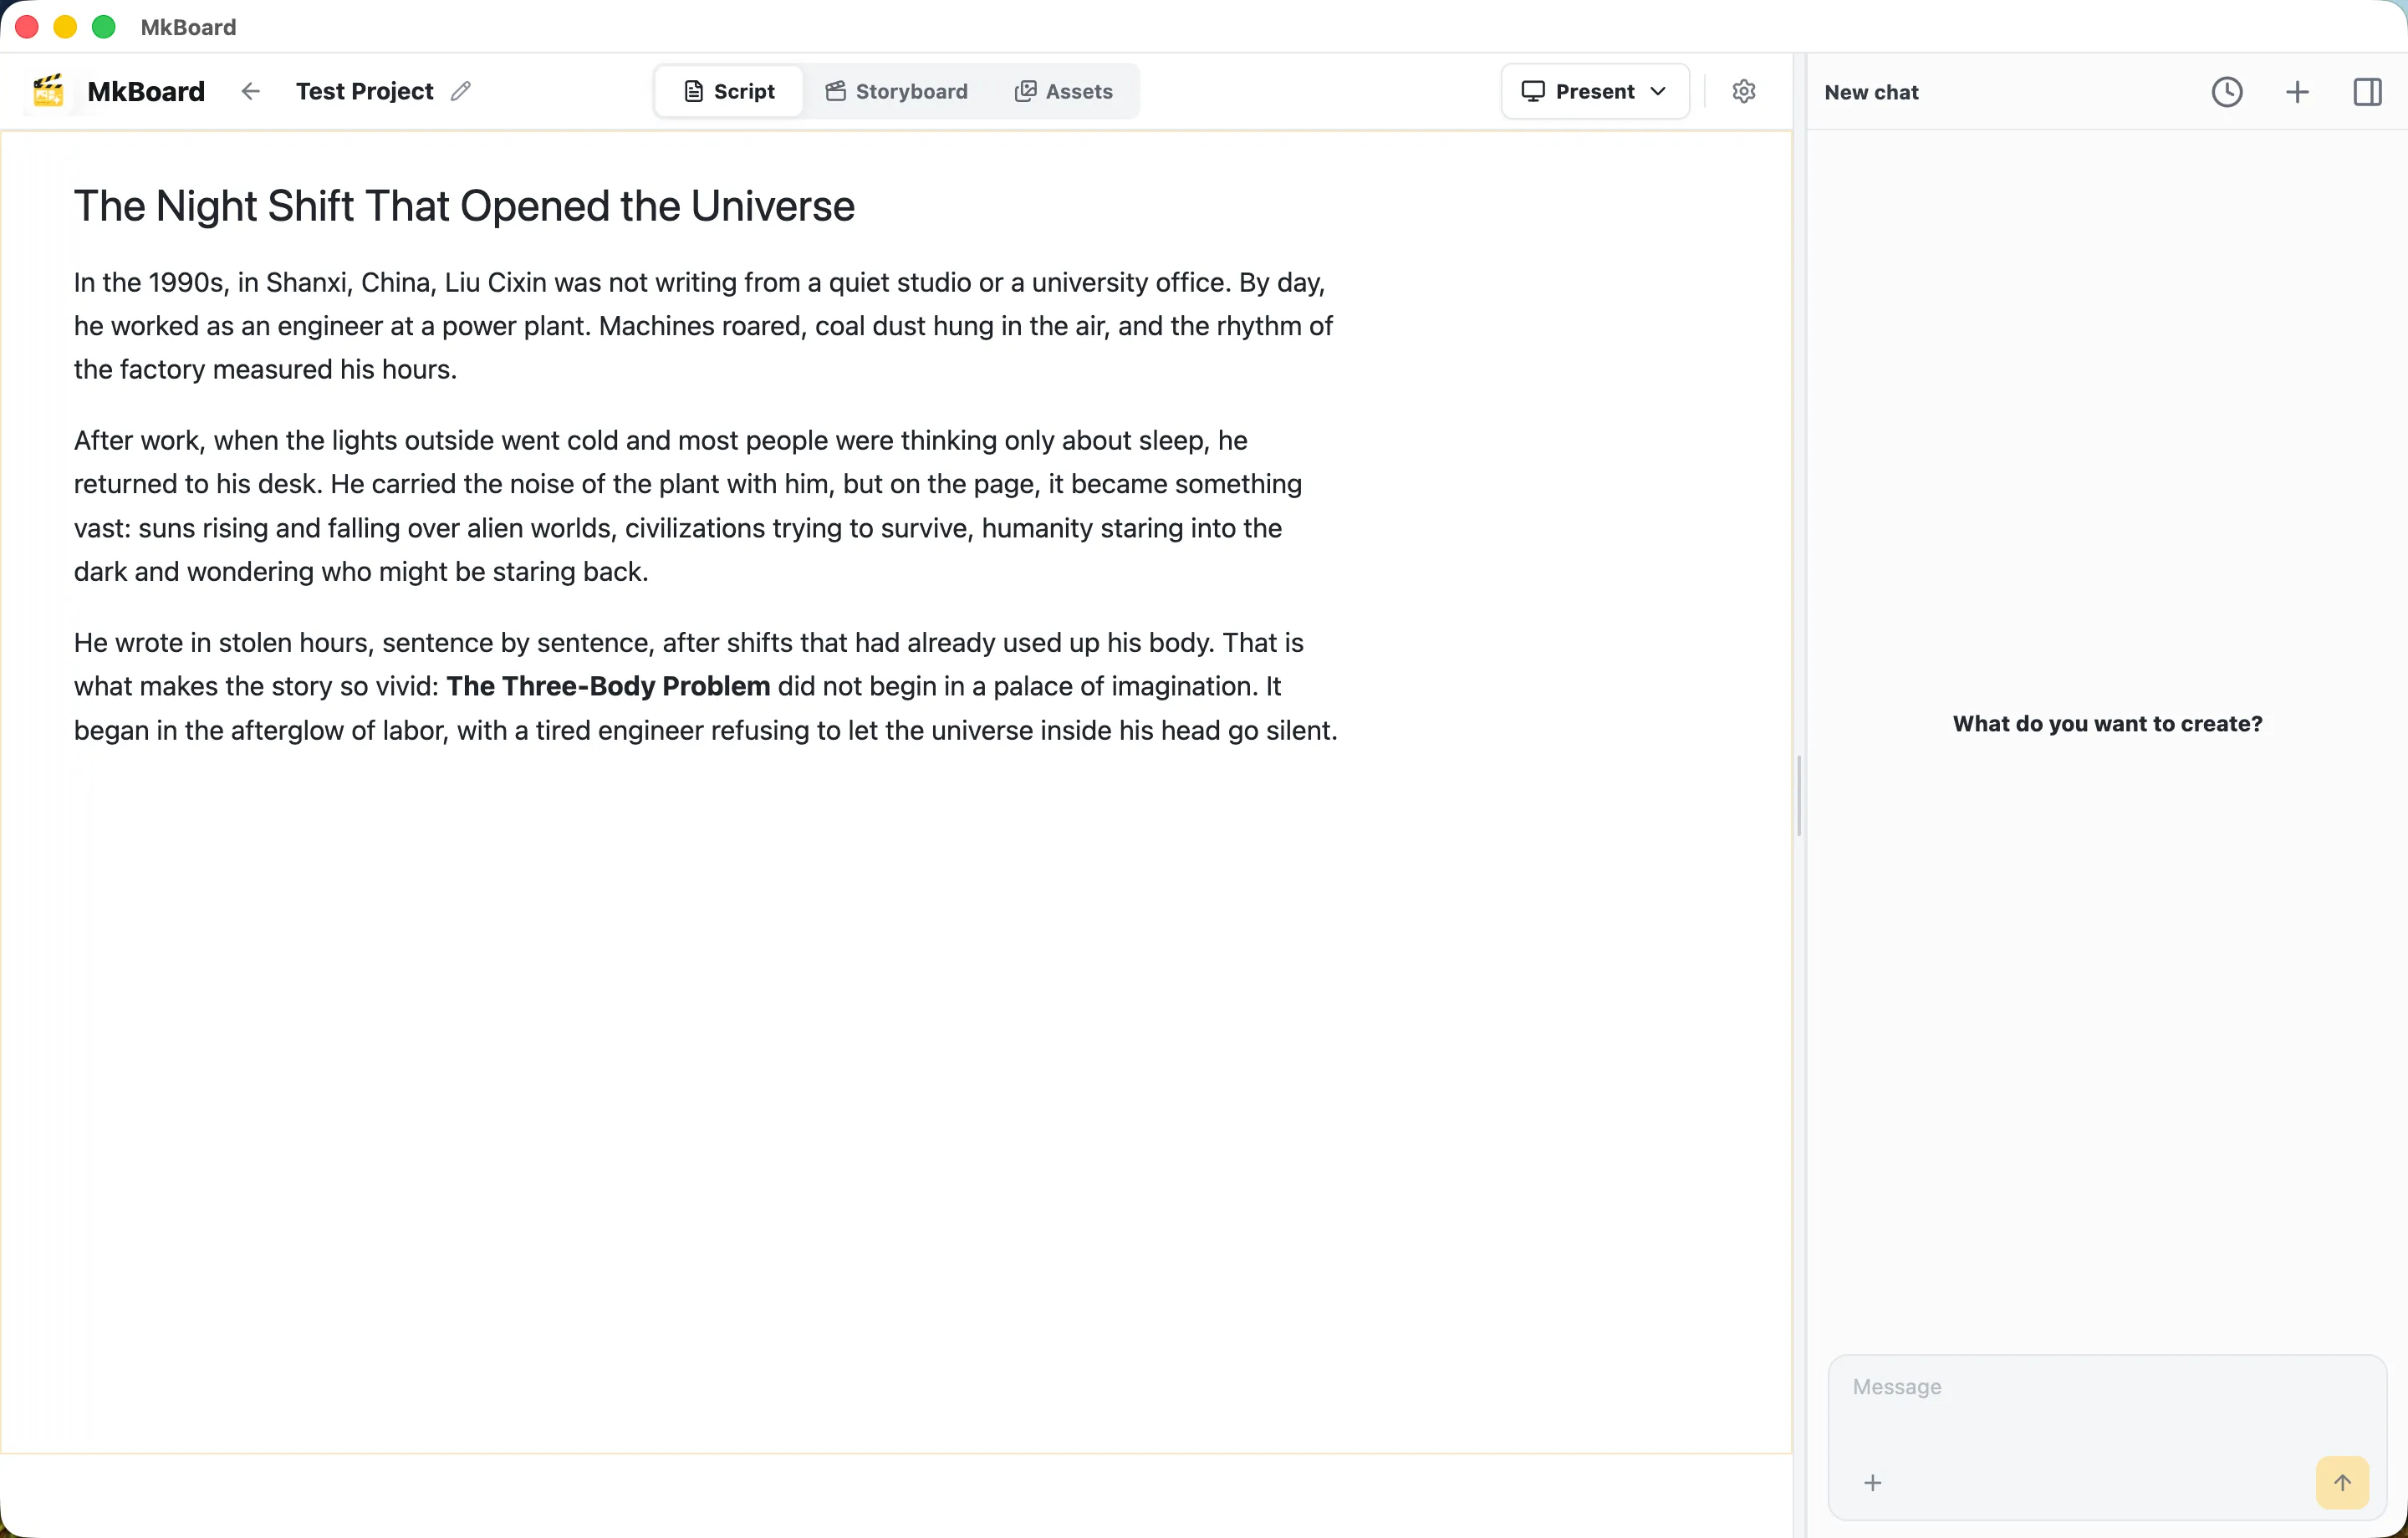Edit project name with the pencil icon
The width and height of the screenshot is (2408, 1538).
[460, 92]
